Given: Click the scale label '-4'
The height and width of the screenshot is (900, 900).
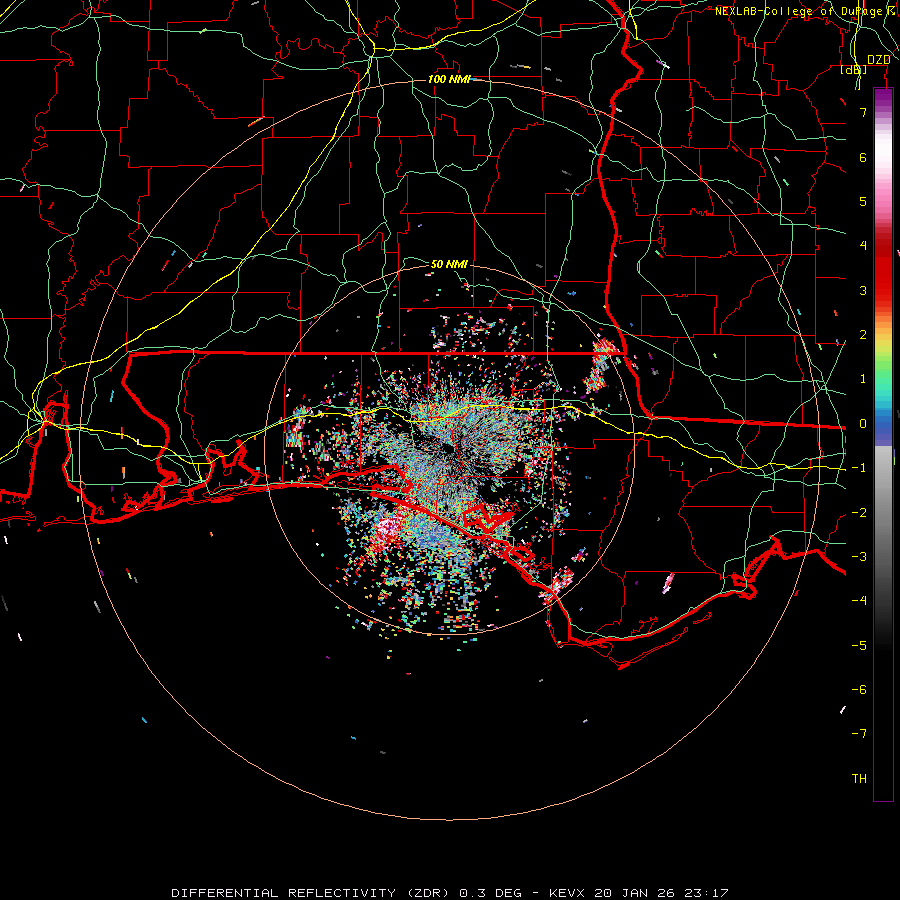Looking at the screenshot, I should click(x=859, y=600).
